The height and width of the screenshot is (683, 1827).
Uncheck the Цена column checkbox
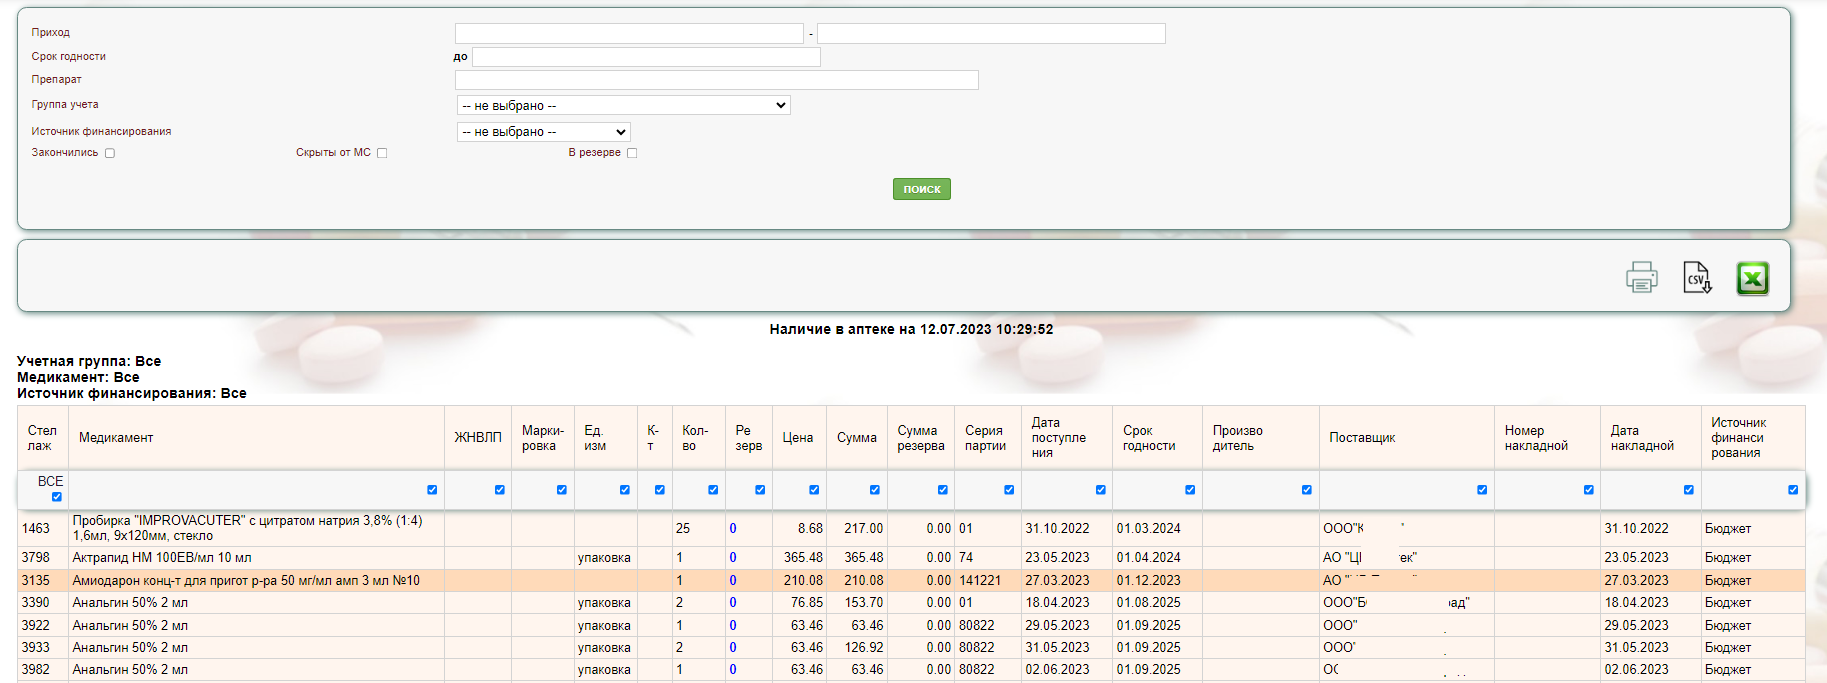point(814,490)
